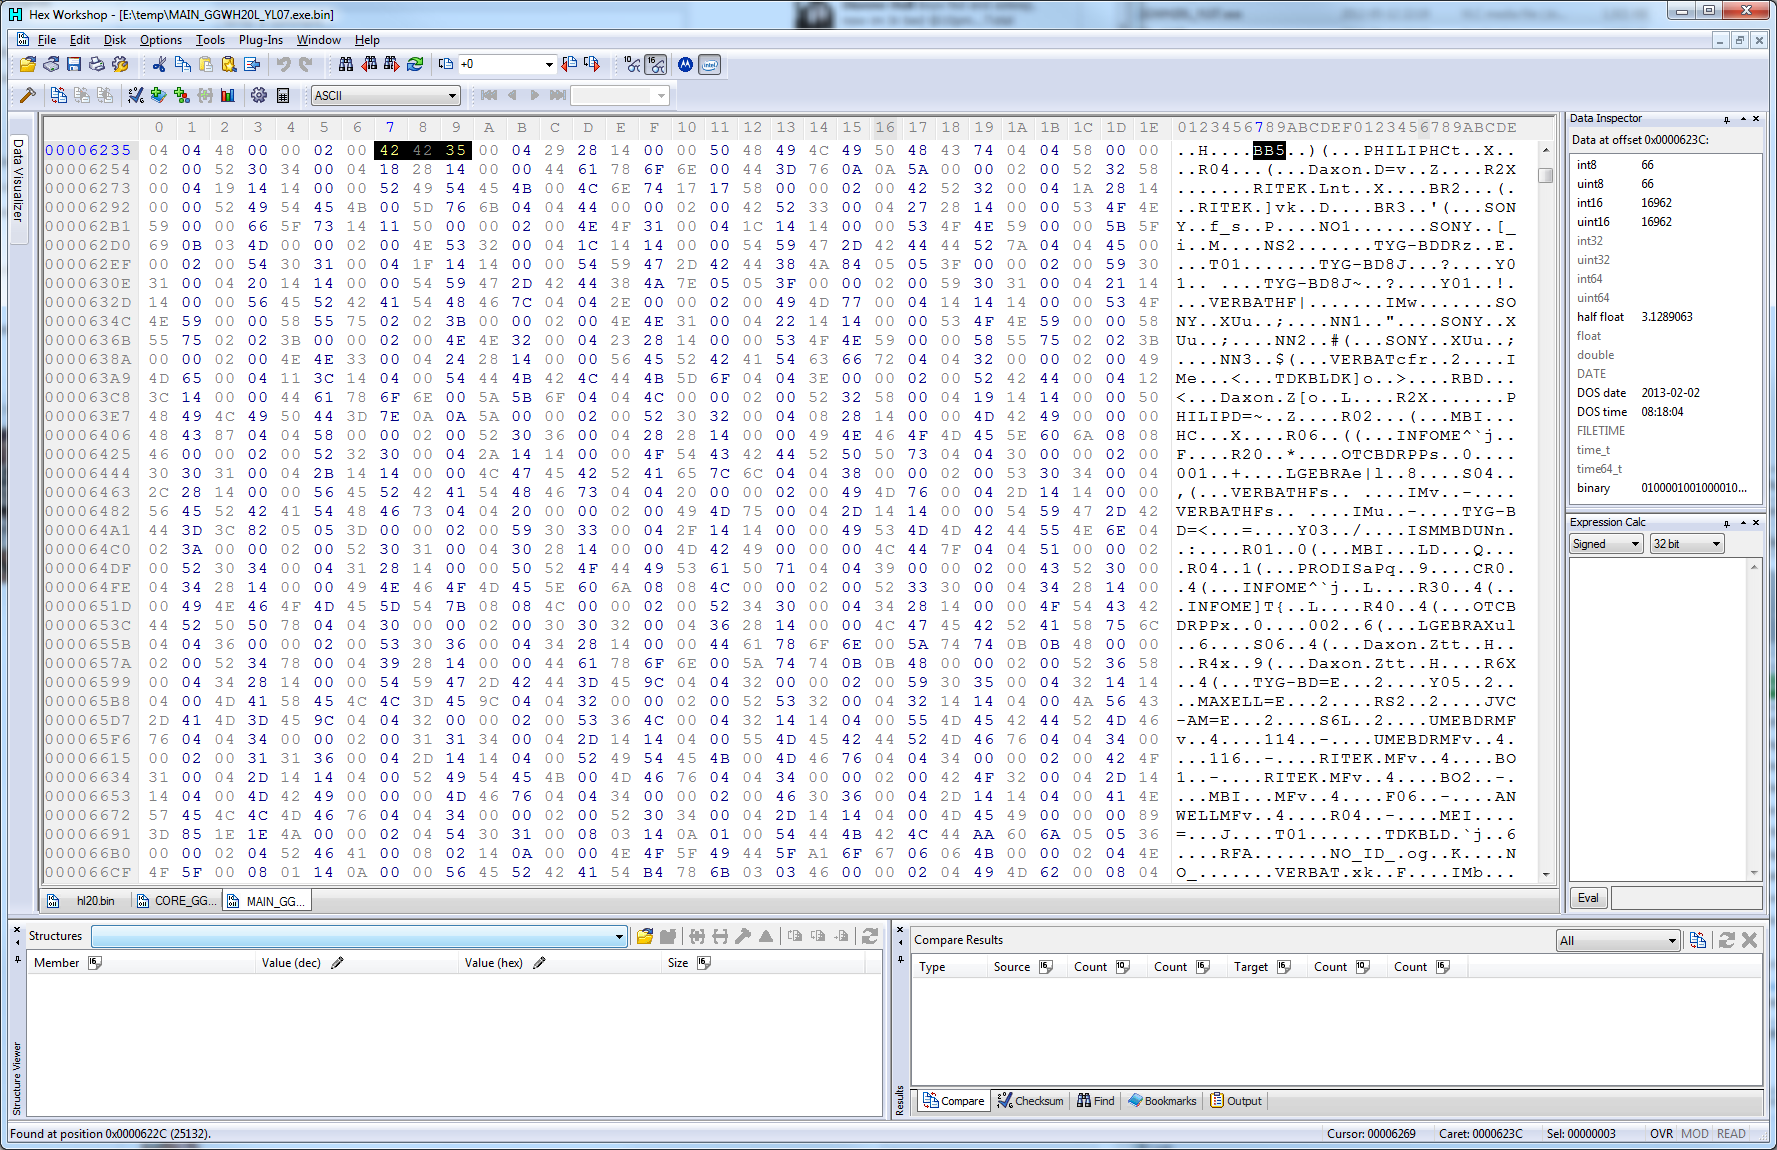Screen dimensions: 1777x1150
Task: Click the Add Structure icon
Action: 181,95
